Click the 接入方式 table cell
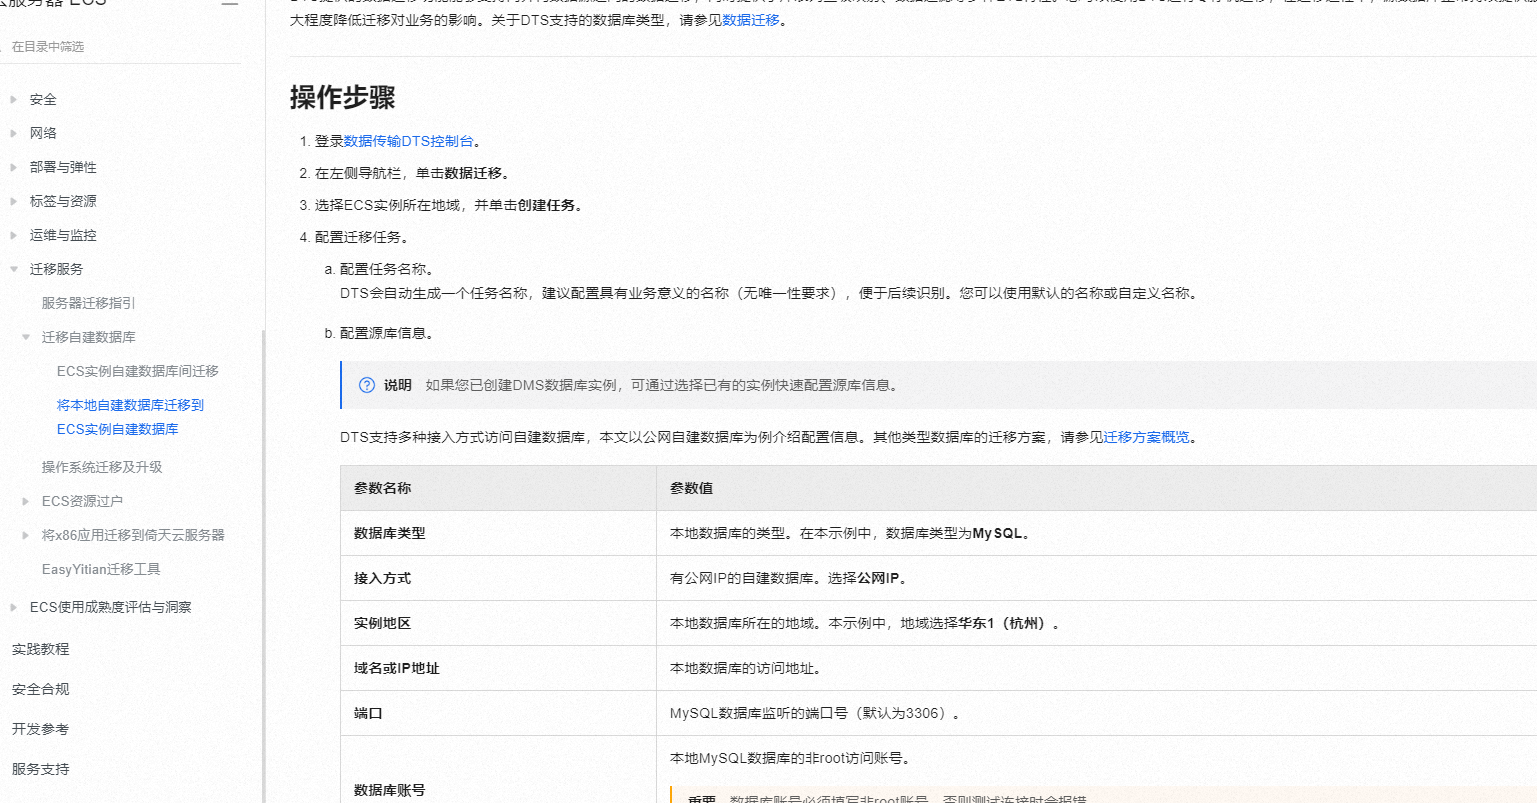1537x803 pixels. click(x=498, y=578)
